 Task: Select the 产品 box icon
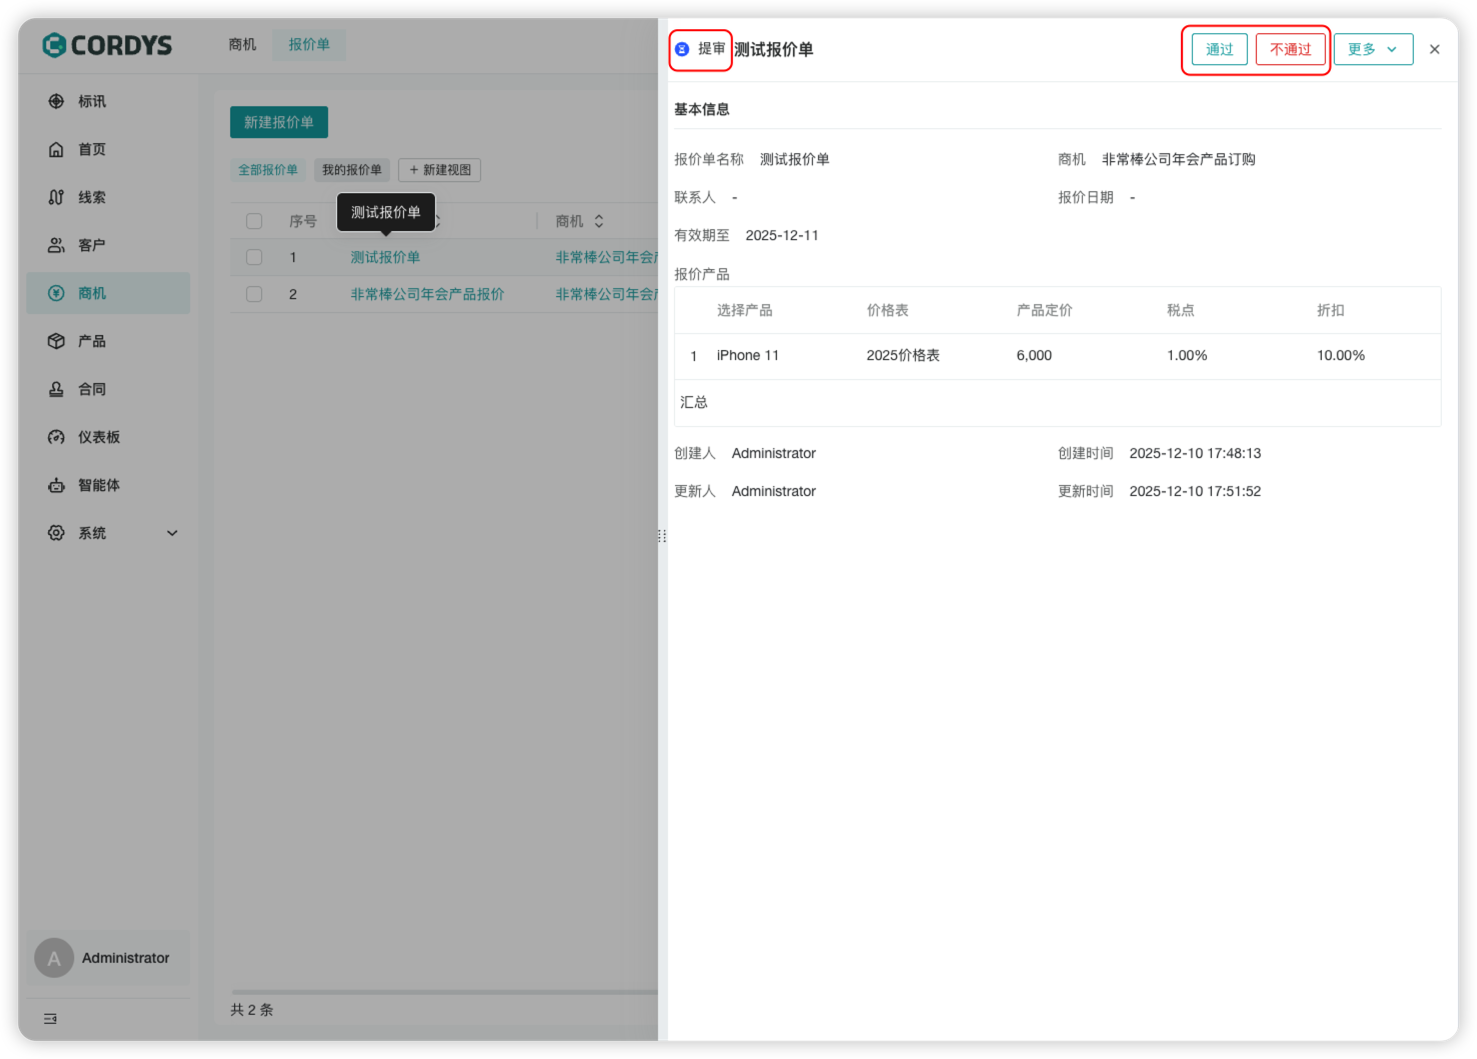point(56,341)
